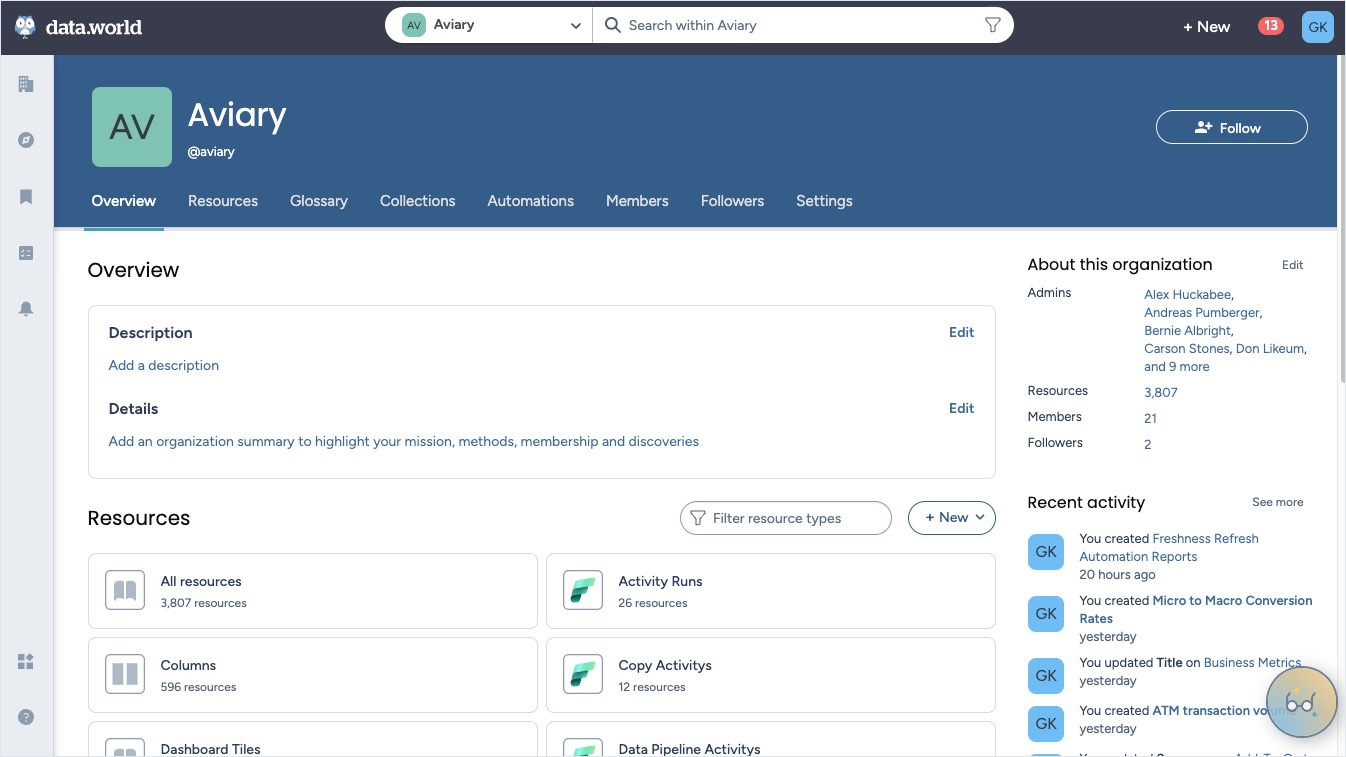Open the Activity Runs card title
The height and width of the screenshot is (757, 1346).
(x=660, y=581)
